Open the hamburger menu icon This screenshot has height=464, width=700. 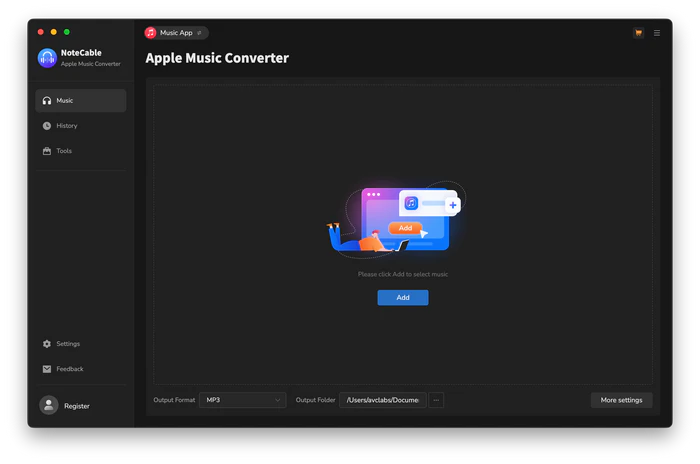coord(657,33)
